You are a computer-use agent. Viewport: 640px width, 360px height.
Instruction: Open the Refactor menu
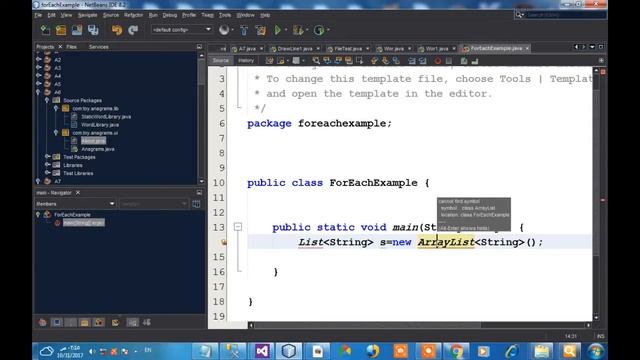[133, 15]
